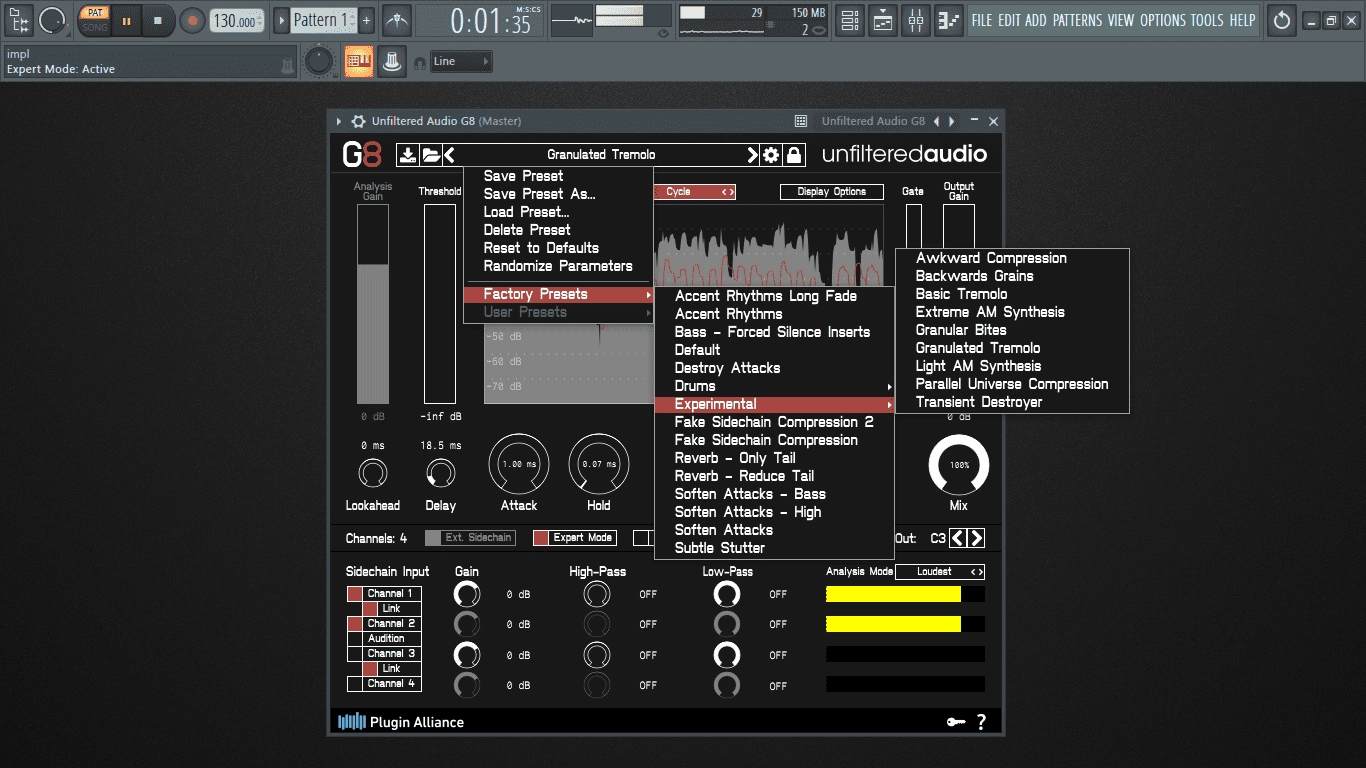Open the OPTIONS menu in FL Studio
Image resolution: width=1366 pixels, height=768 pixels.
pos(1162,20)
